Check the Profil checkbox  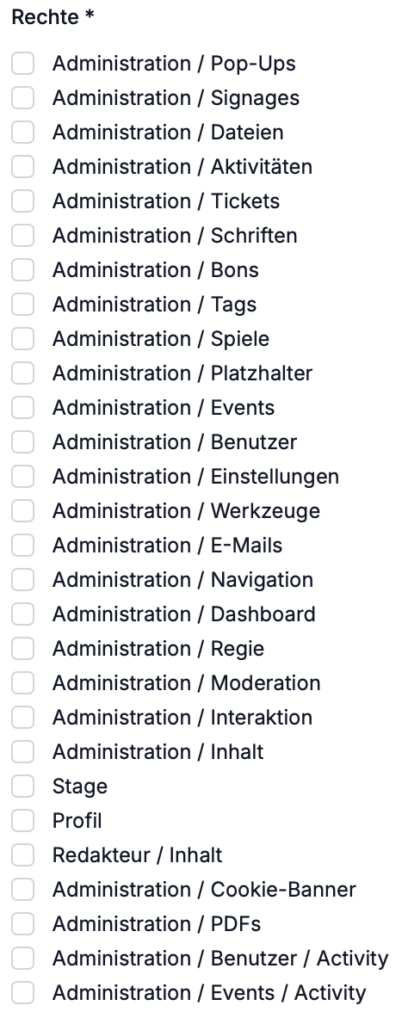click(23, 821)
